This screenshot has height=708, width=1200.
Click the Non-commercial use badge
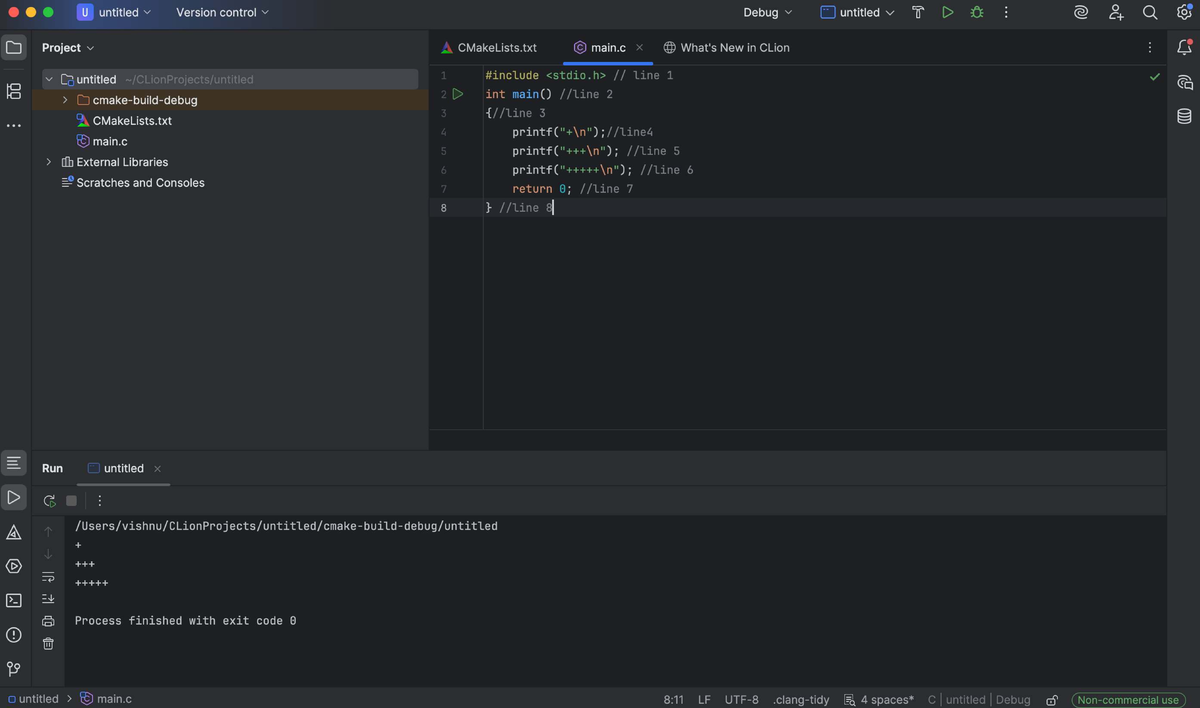coord(1127,700)
